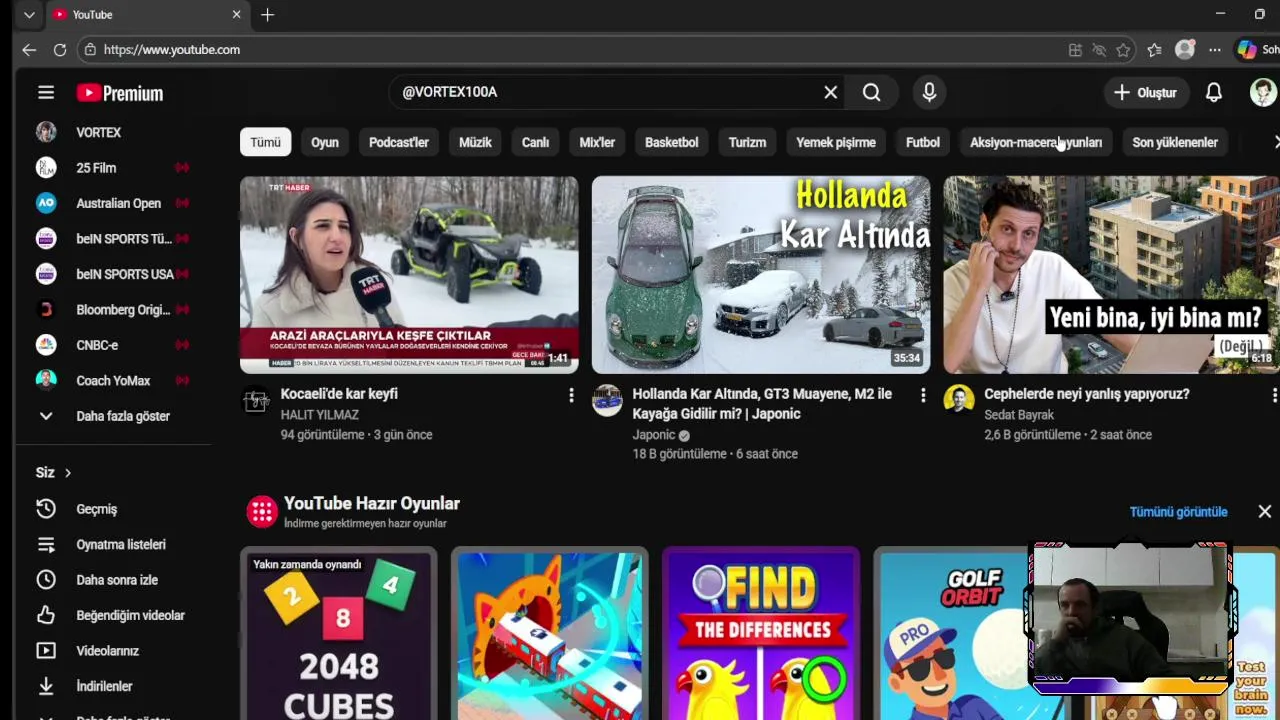Click Japonic channel avatar
The image size is (1280, 720).
pyautogui.click(x=607, y=400)
